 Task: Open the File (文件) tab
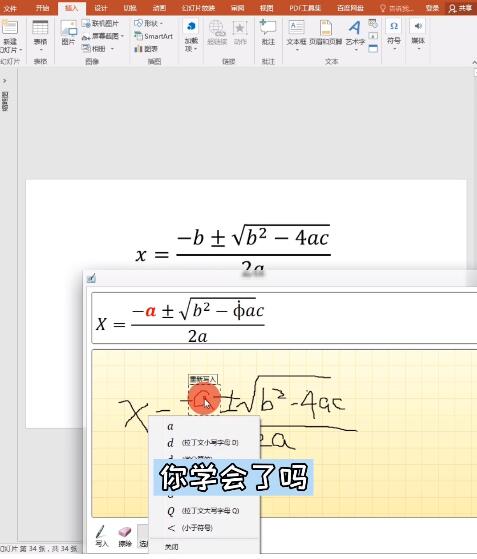click(x=10, y=8)
